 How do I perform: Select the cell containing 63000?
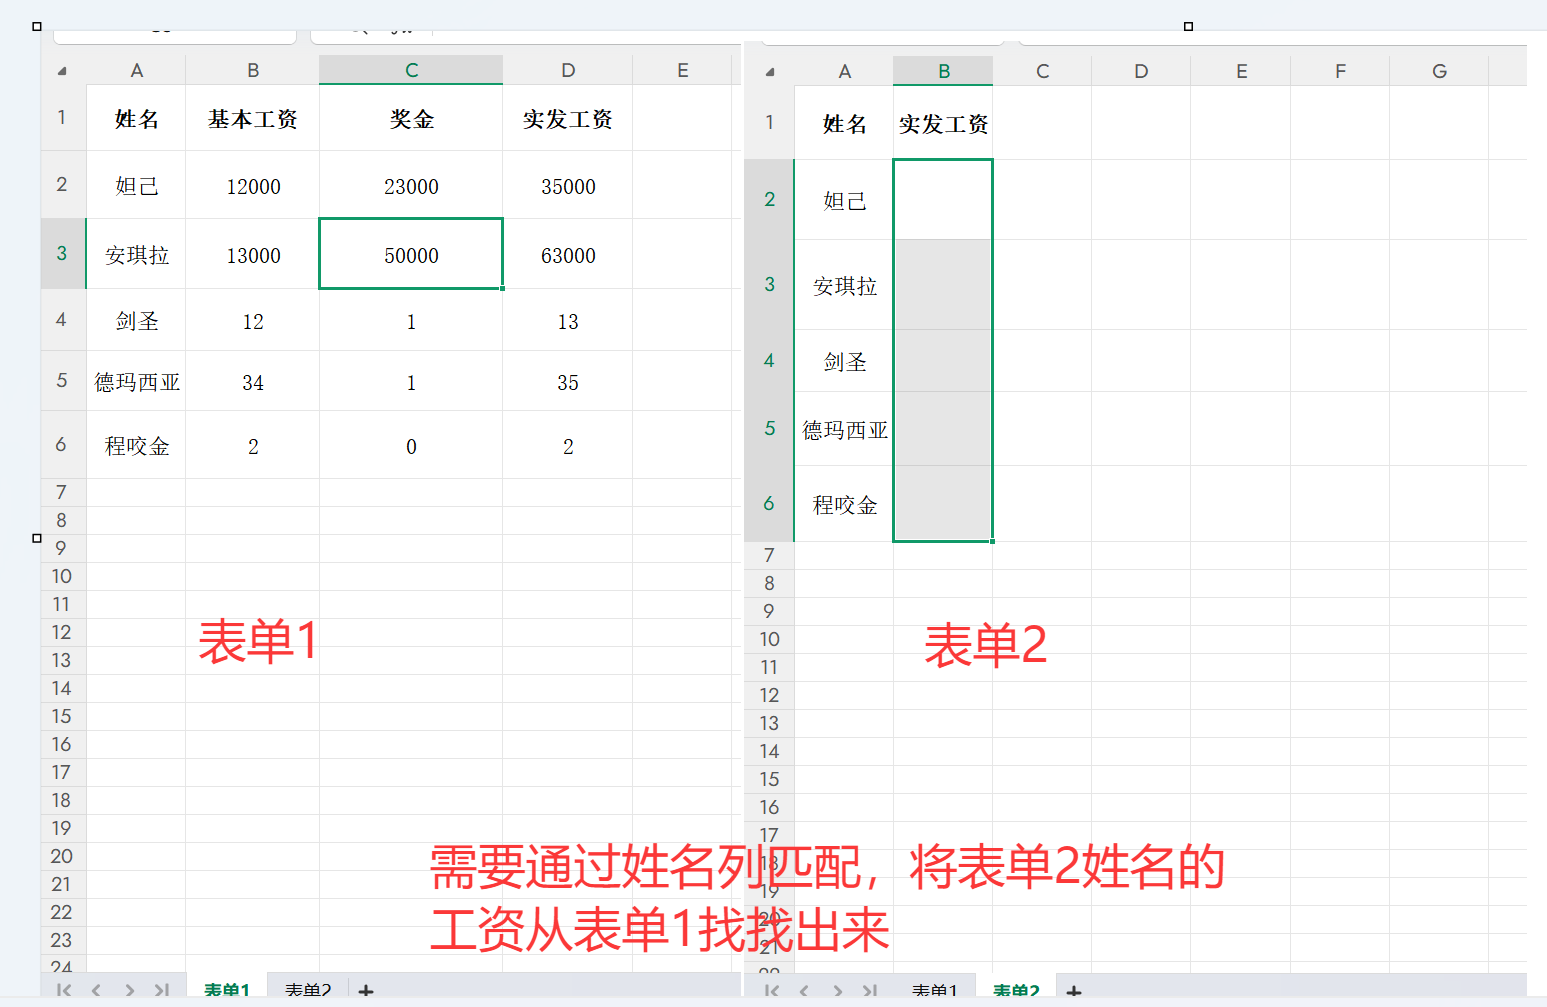tap(568, 255)
